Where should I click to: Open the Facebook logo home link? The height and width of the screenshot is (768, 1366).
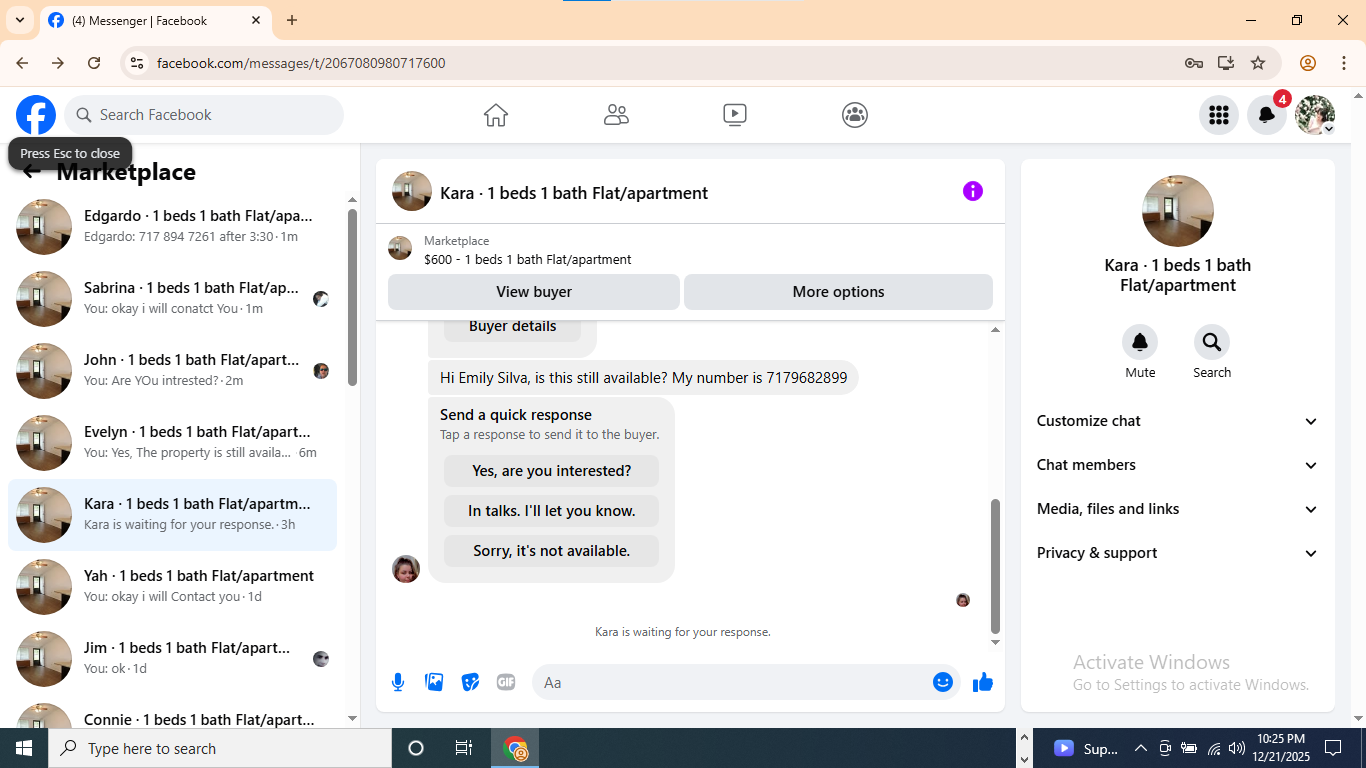click(x=36, y=115)
